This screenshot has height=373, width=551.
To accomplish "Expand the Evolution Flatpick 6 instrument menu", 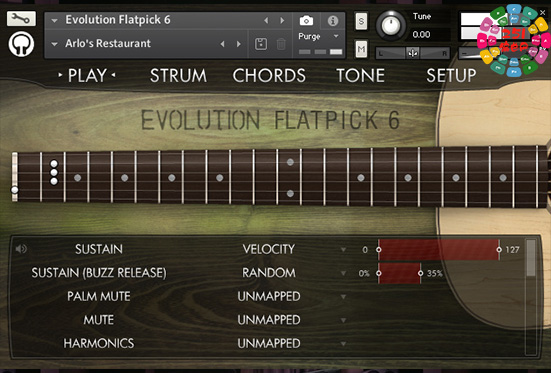I will (54, 21).
